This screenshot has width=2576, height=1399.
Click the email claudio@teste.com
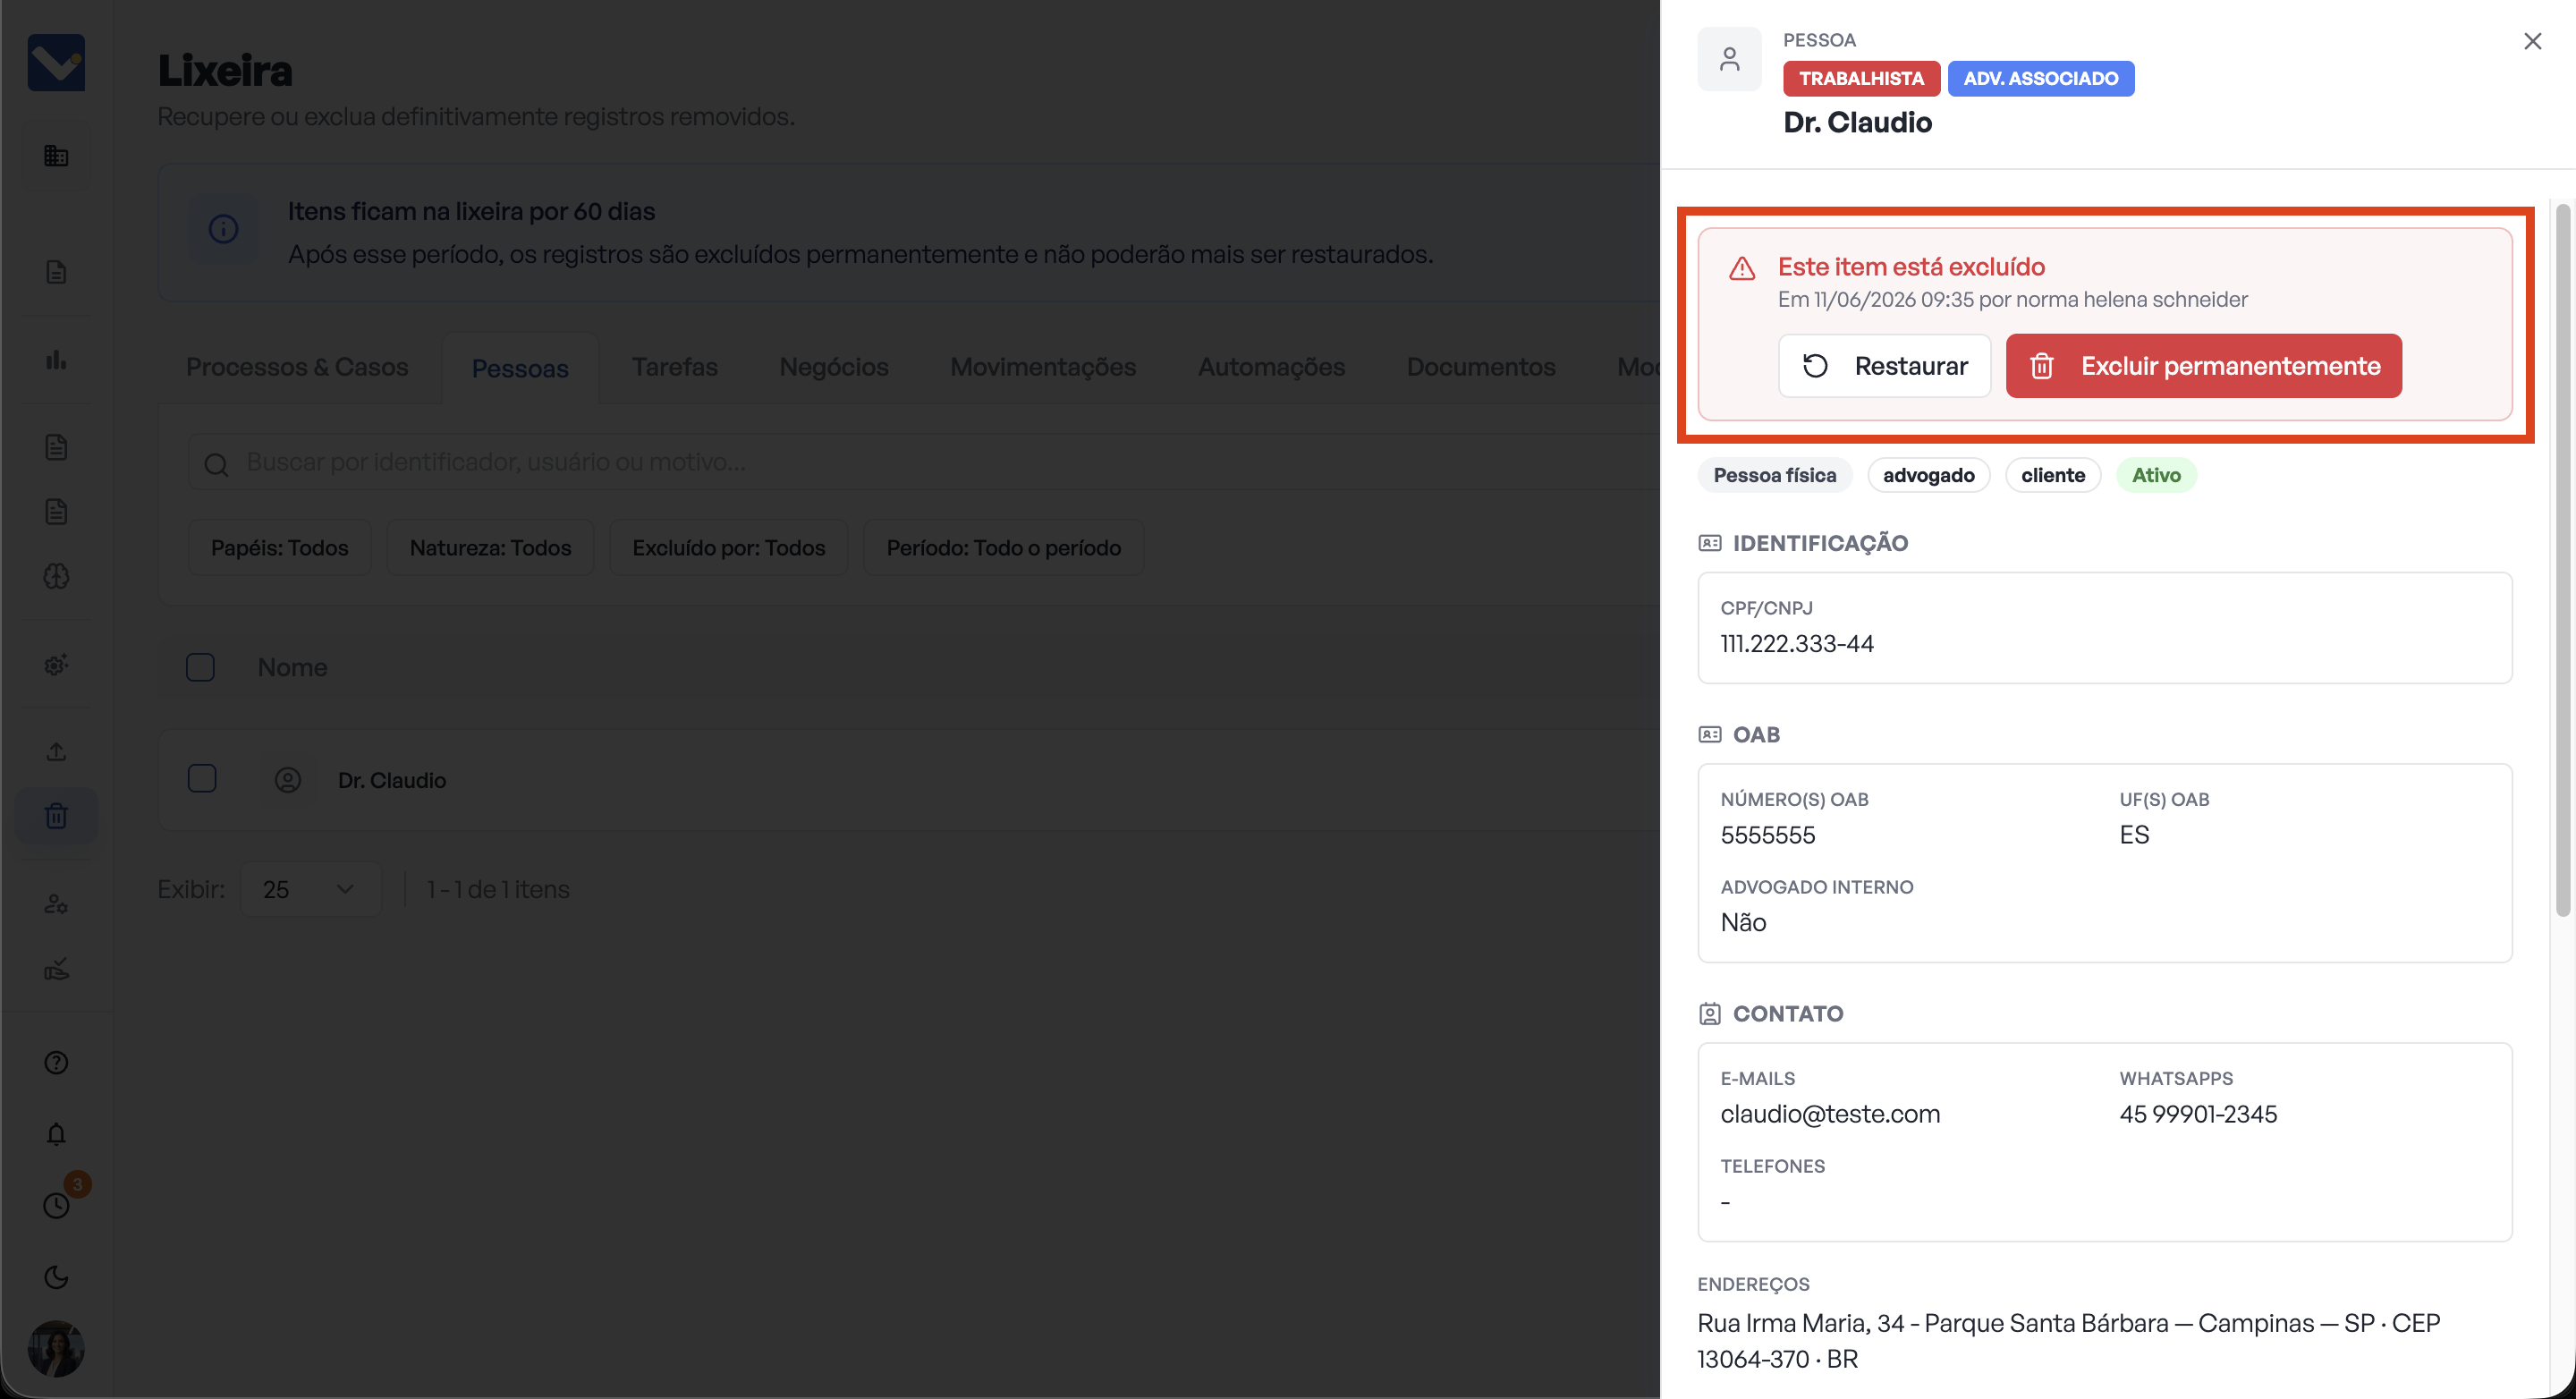(1830, 1114)
